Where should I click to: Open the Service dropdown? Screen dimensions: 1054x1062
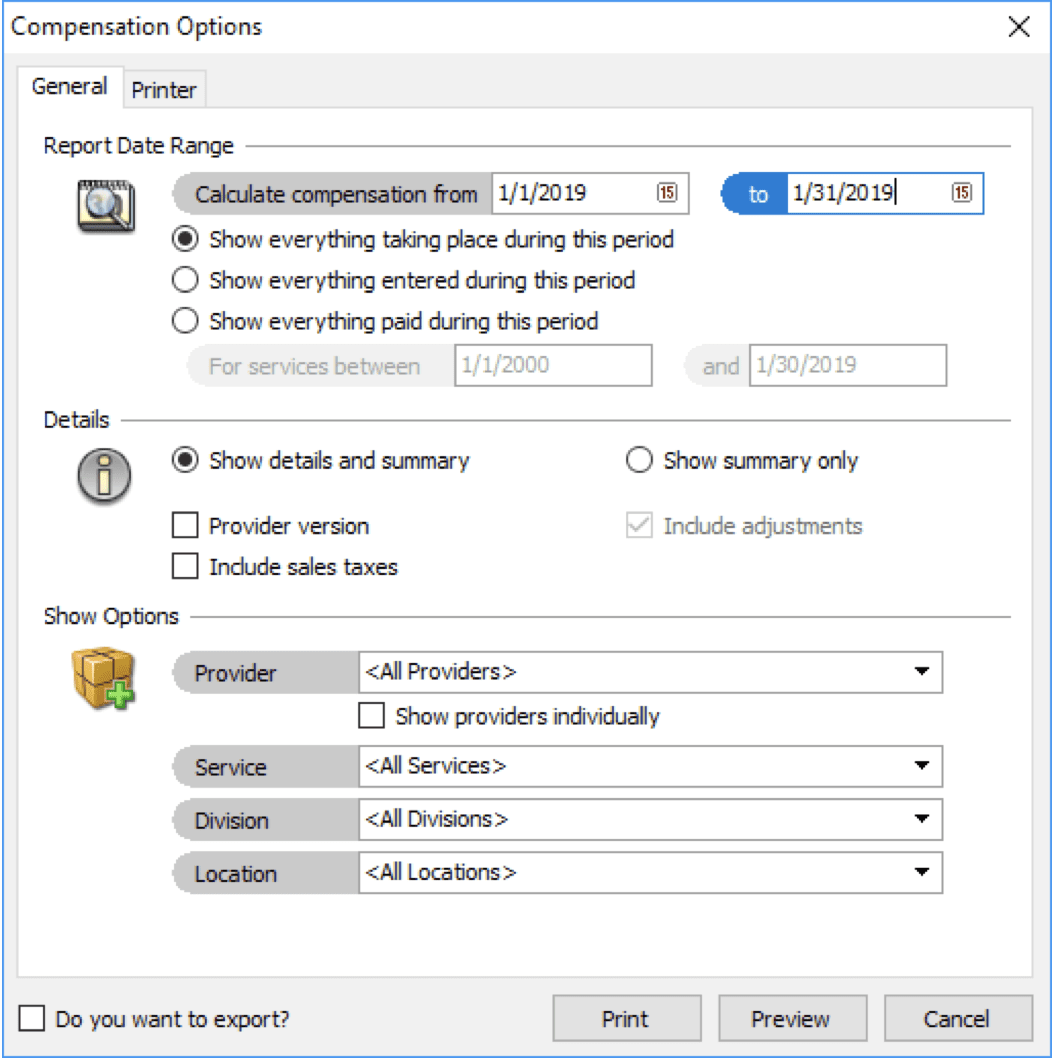click(x=921, y=766)
